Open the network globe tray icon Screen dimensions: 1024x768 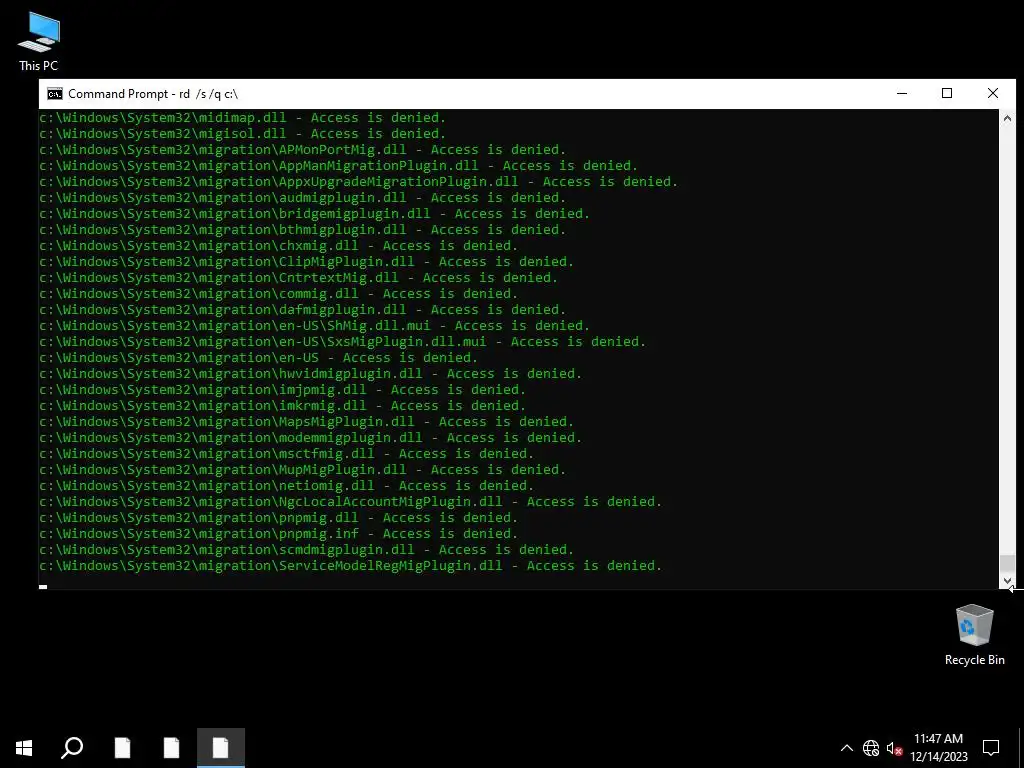click(x=871, y=748)
